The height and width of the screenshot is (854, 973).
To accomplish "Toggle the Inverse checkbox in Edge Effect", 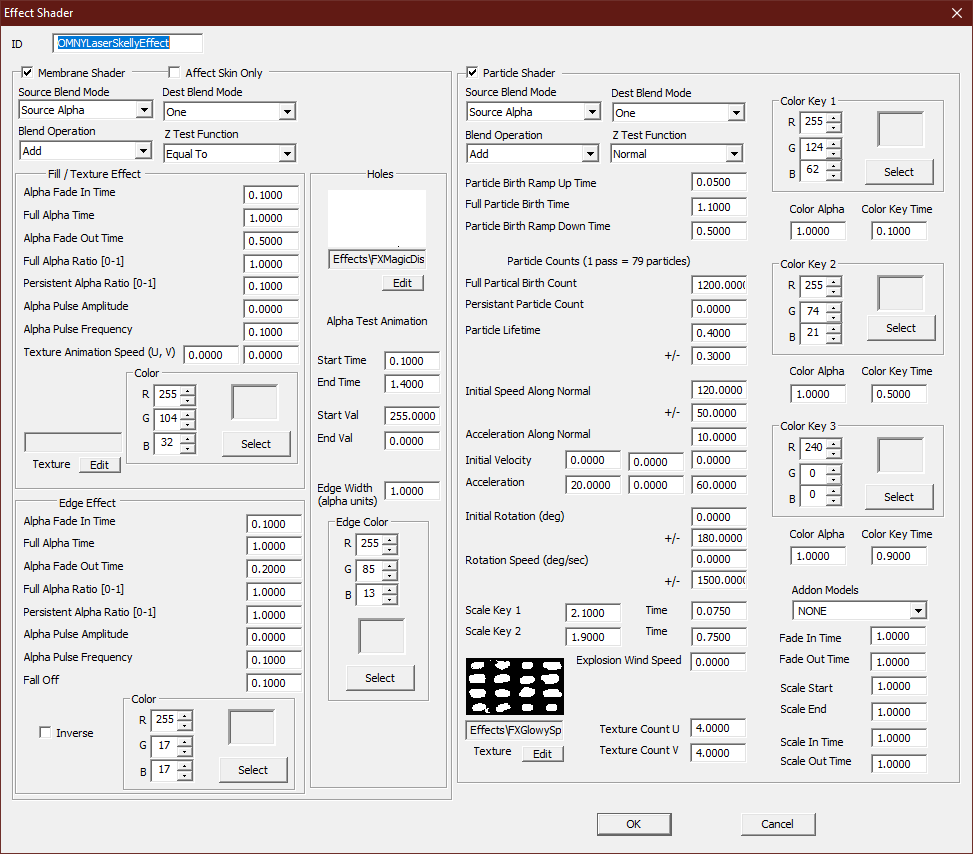I will pos(45,733).
